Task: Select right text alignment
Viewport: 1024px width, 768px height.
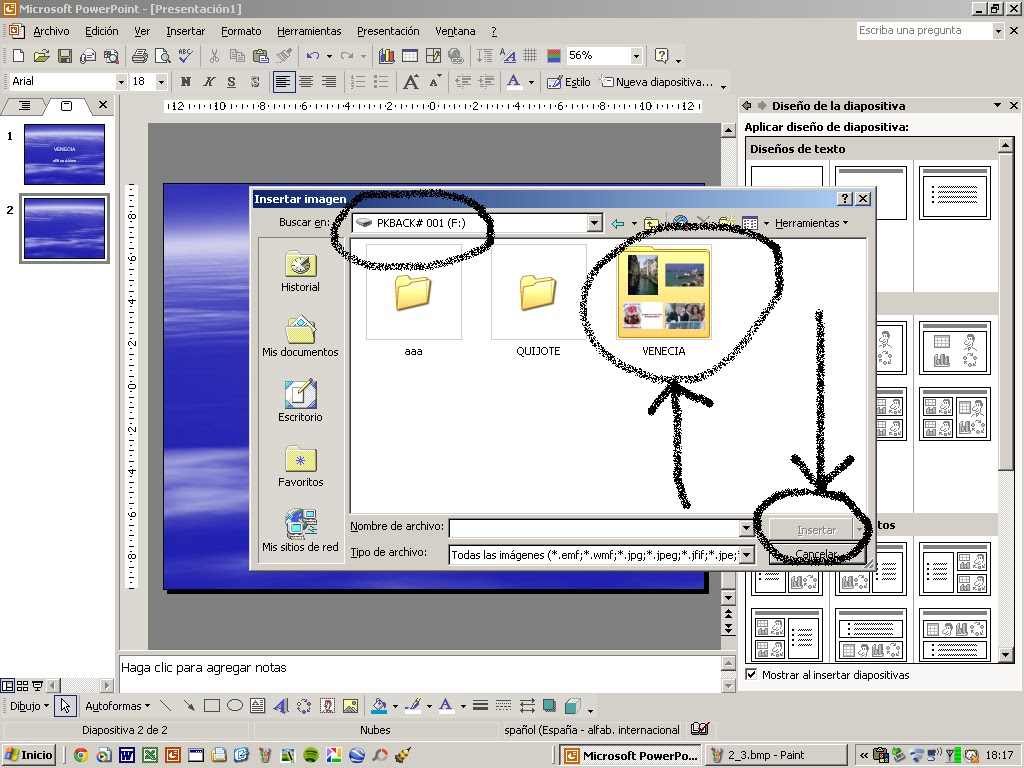Action: tap(328, 82)
